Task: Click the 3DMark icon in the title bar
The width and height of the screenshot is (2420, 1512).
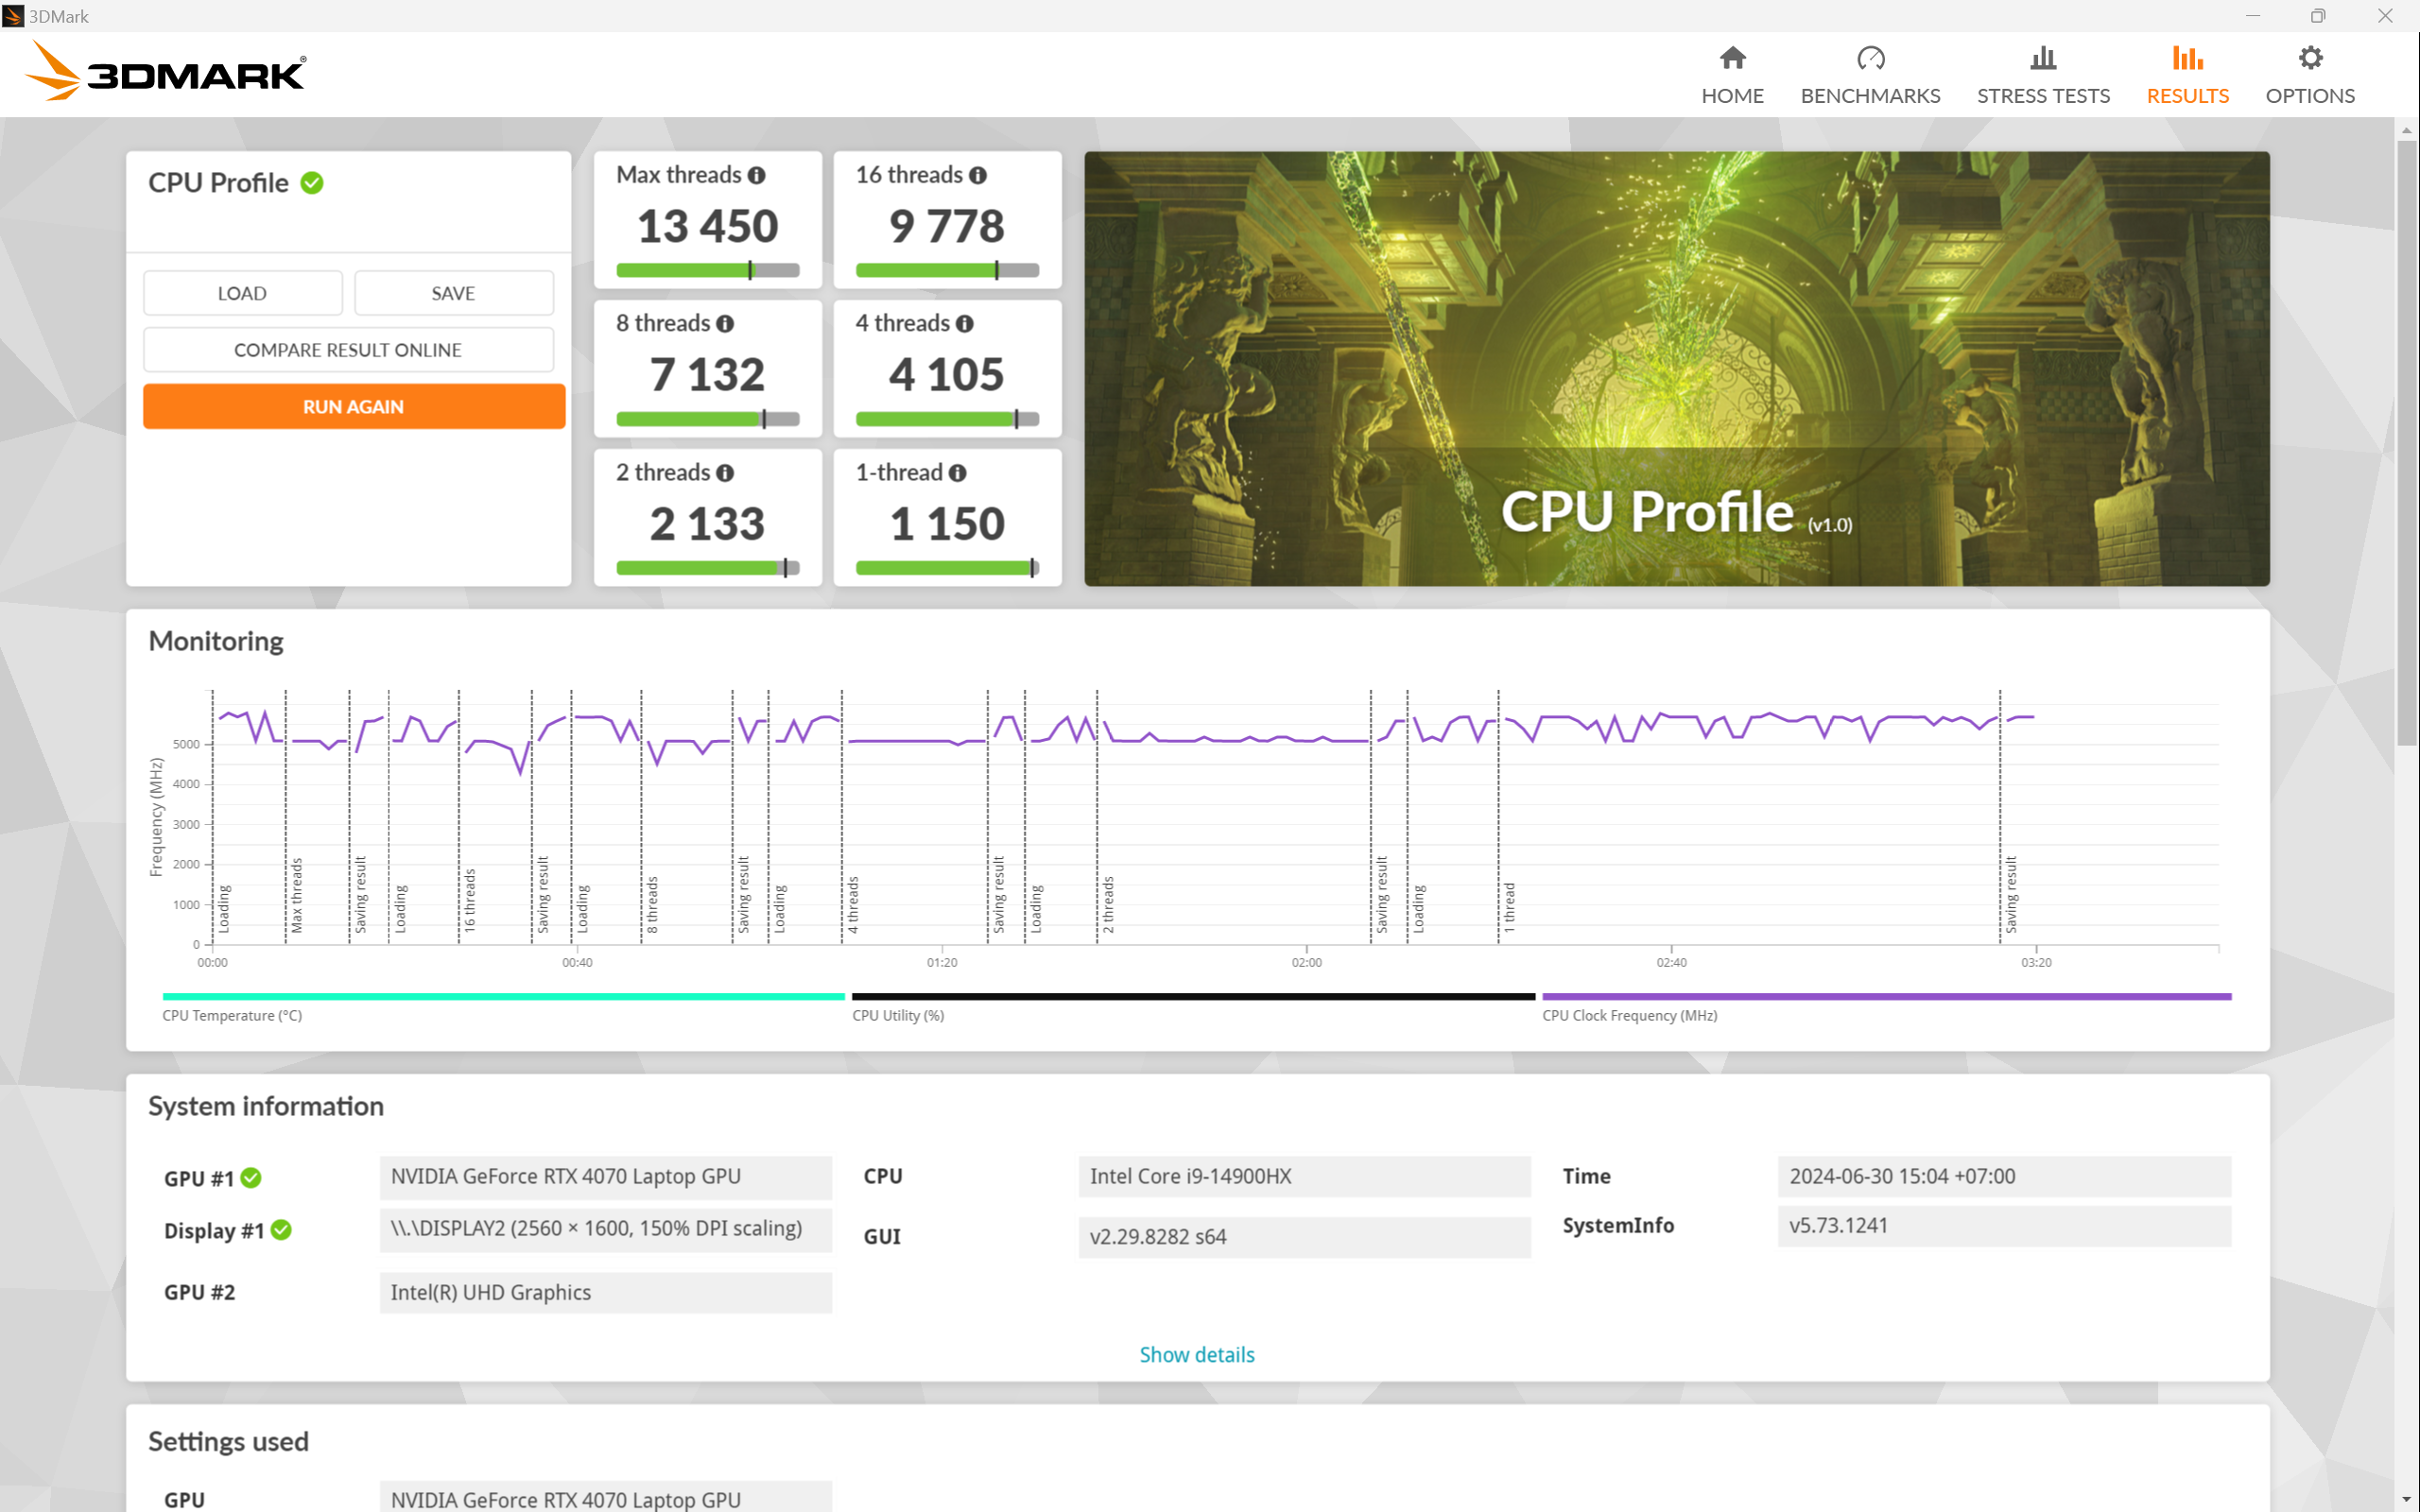Action: pyautogui.click(x=13, y=16)
